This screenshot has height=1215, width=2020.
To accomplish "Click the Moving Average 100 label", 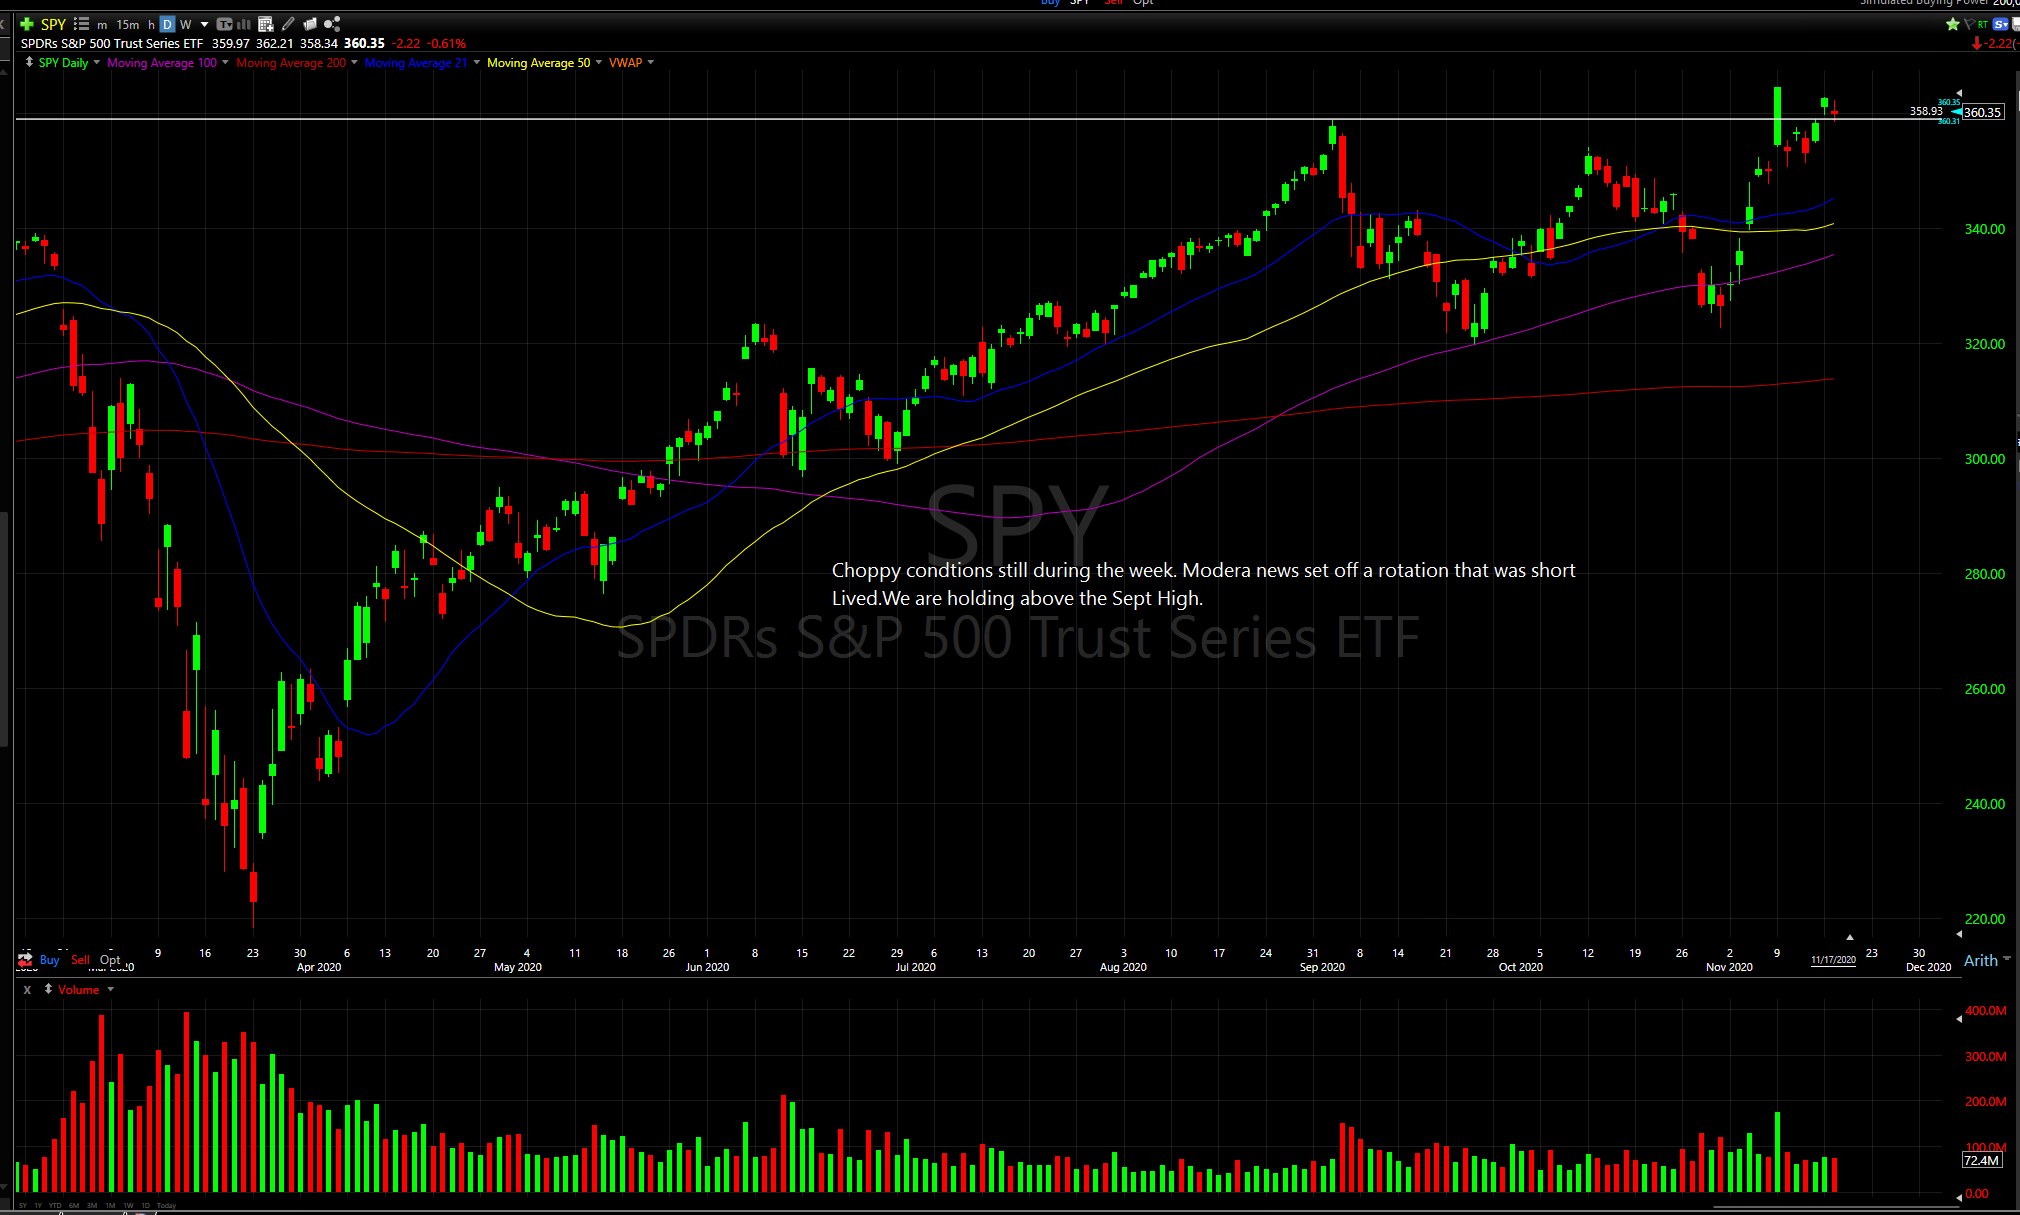I will coord(162,63).
